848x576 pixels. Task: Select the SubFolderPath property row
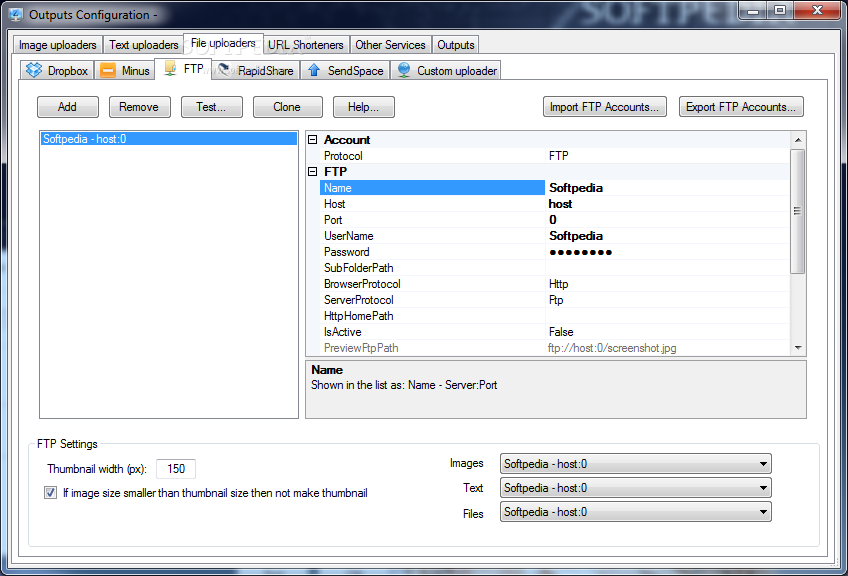555,268
